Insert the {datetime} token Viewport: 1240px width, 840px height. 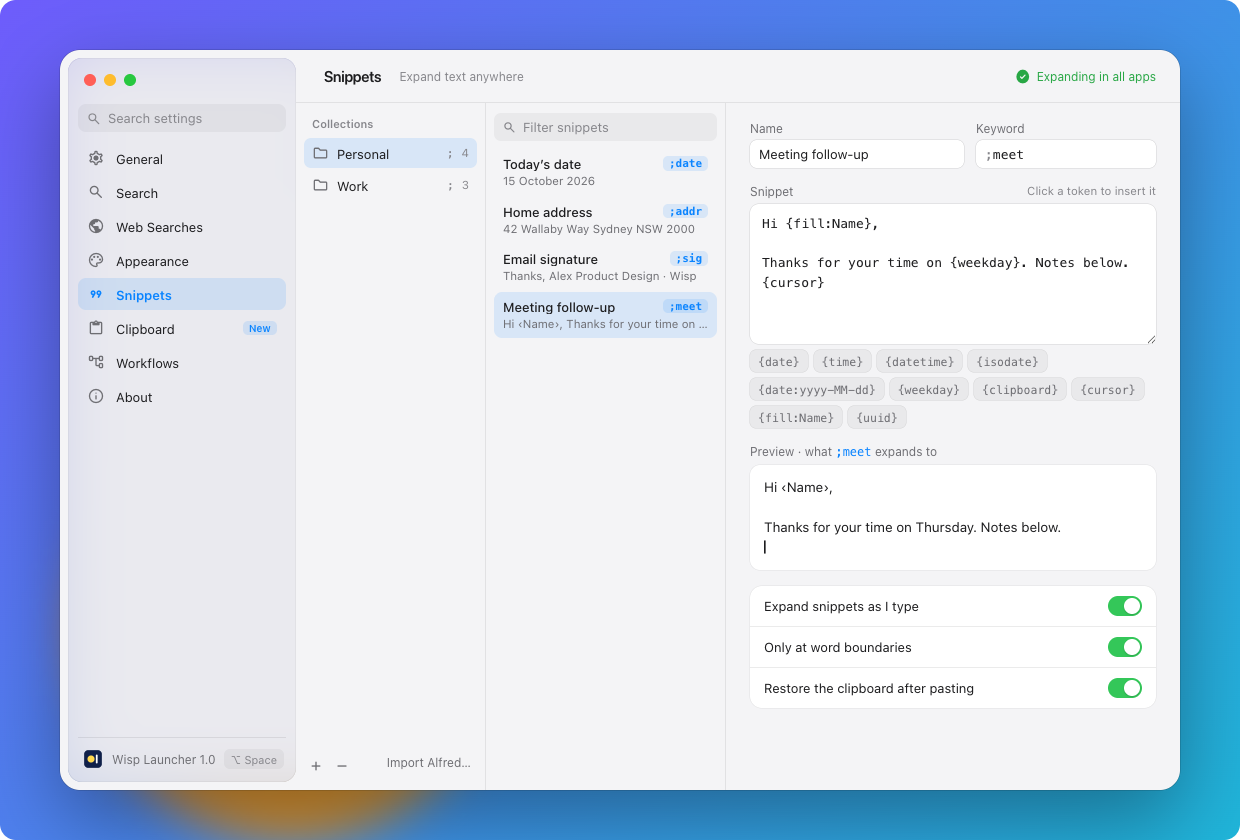pos(919,361)
